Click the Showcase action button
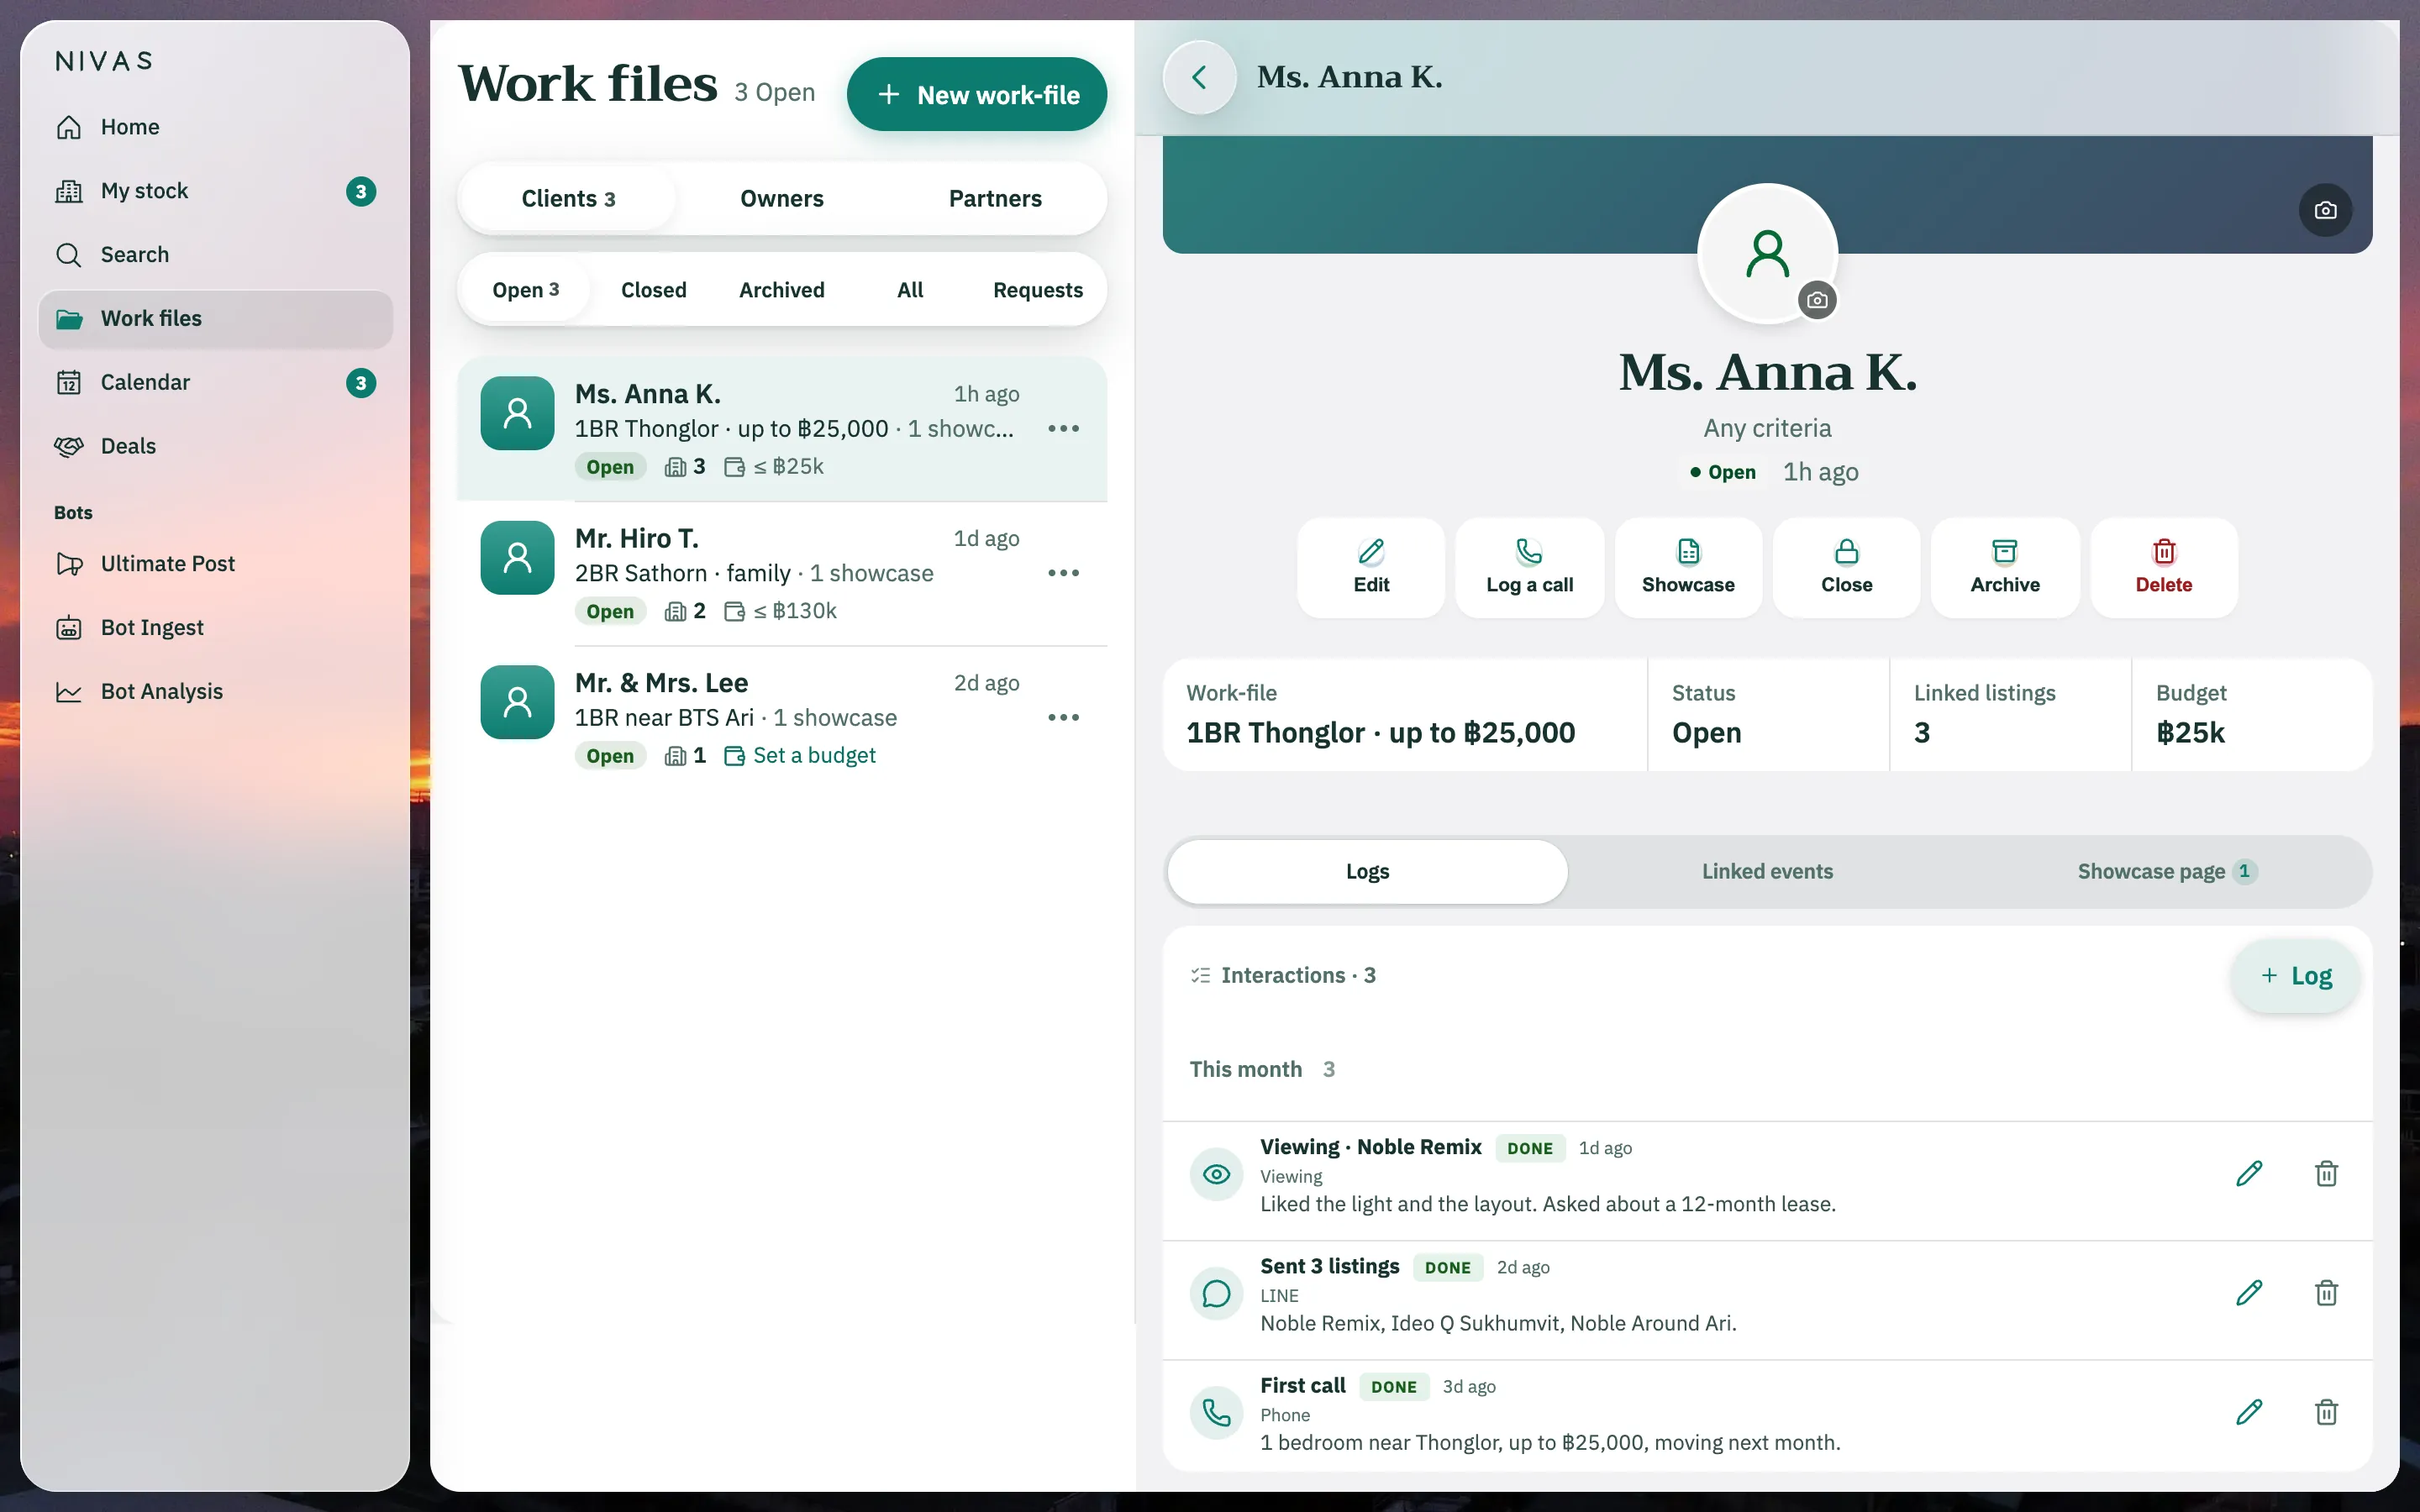This screenshot has width=2420, height=1512. tap(1688, 568)
